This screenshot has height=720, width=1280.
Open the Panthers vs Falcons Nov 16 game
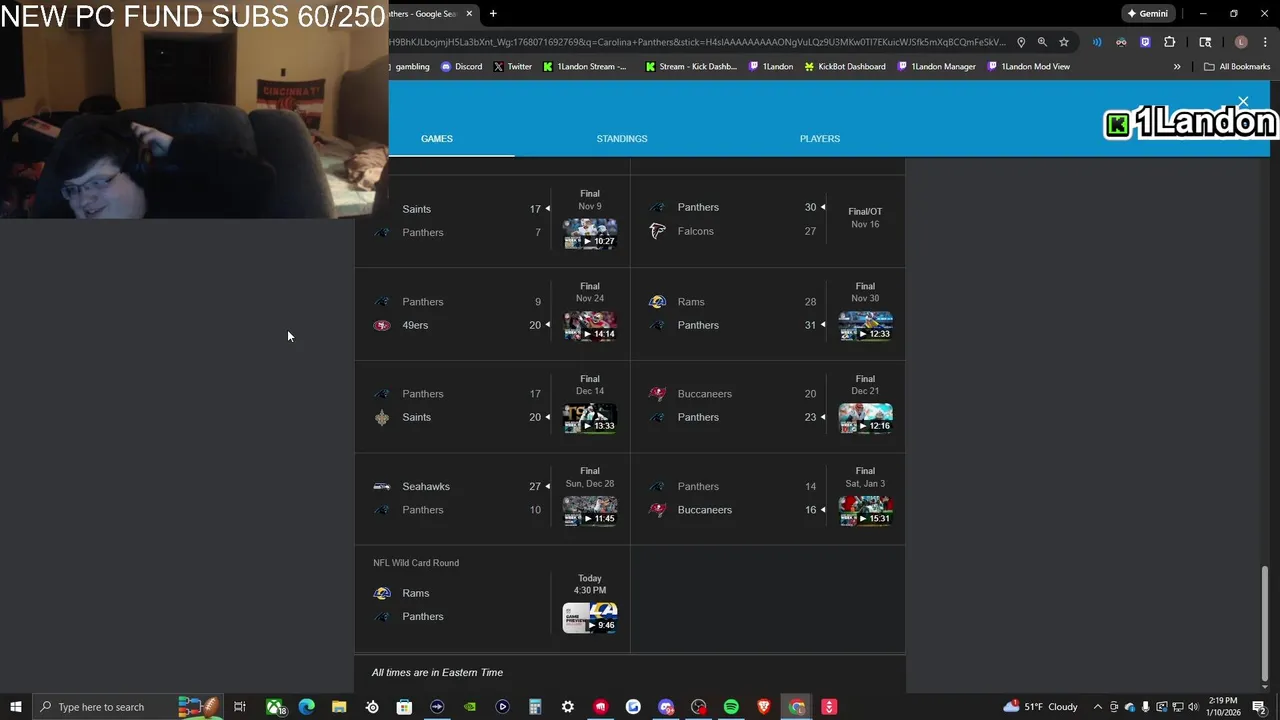click(768, 220)
